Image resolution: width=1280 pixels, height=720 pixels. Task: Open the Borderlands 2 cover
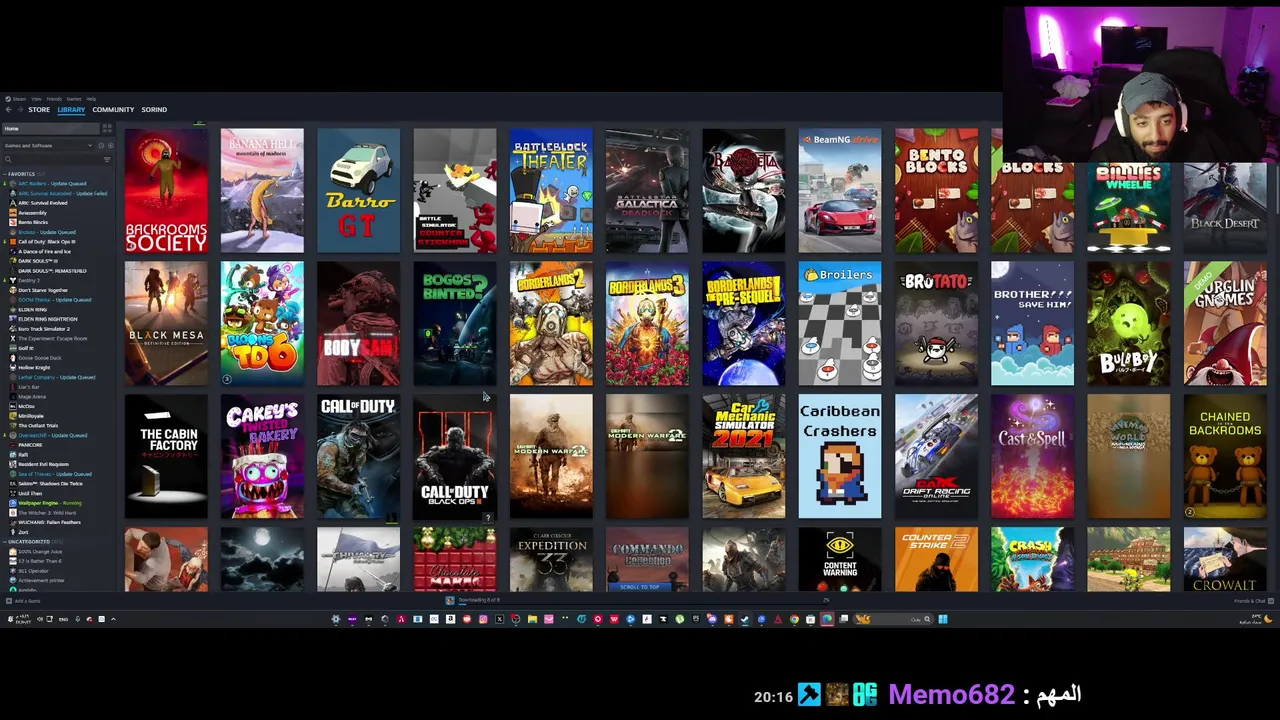tap(551, 323)
